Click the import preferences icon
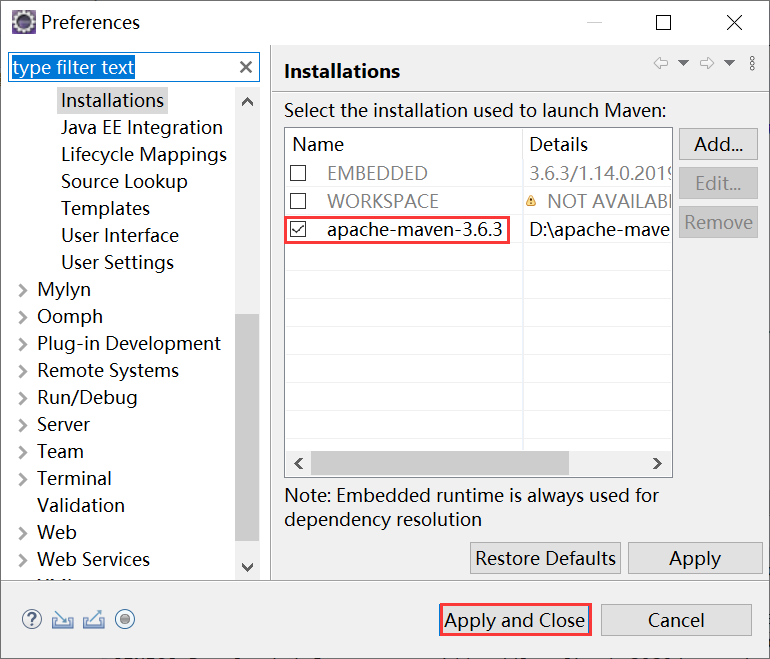This screenshot has height=659, width=770. 63,620
